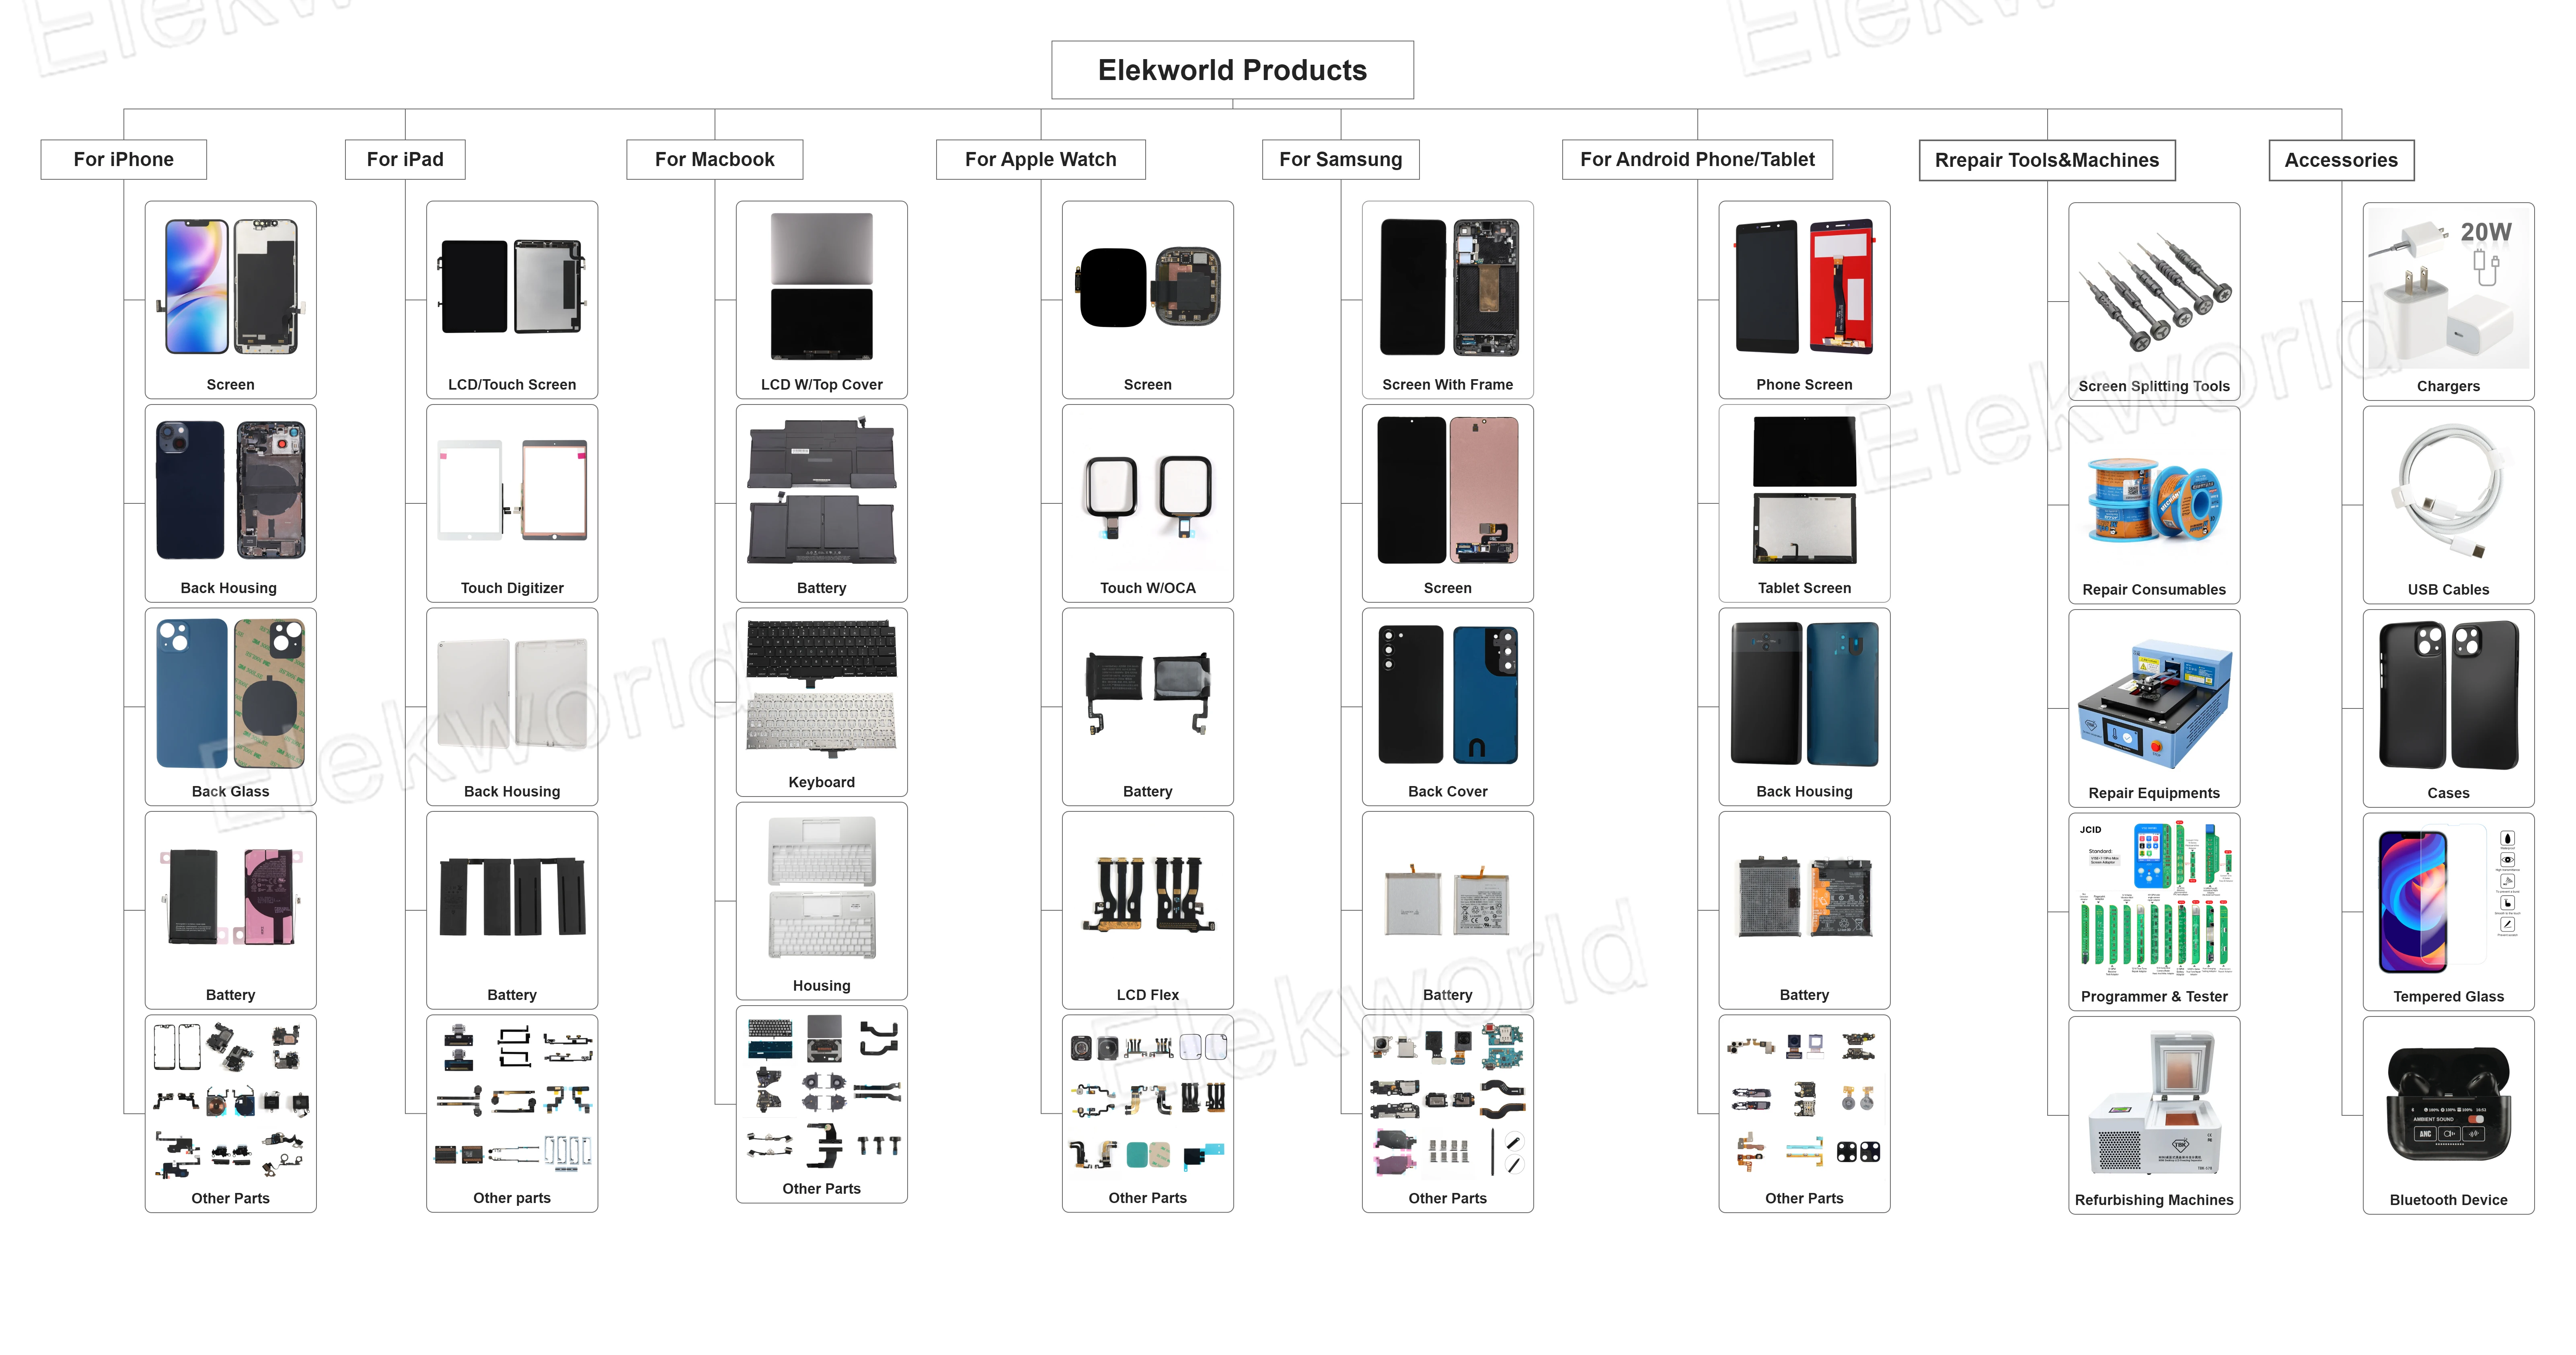Open the For Android Phone/Tablet header

[1697, 159]
